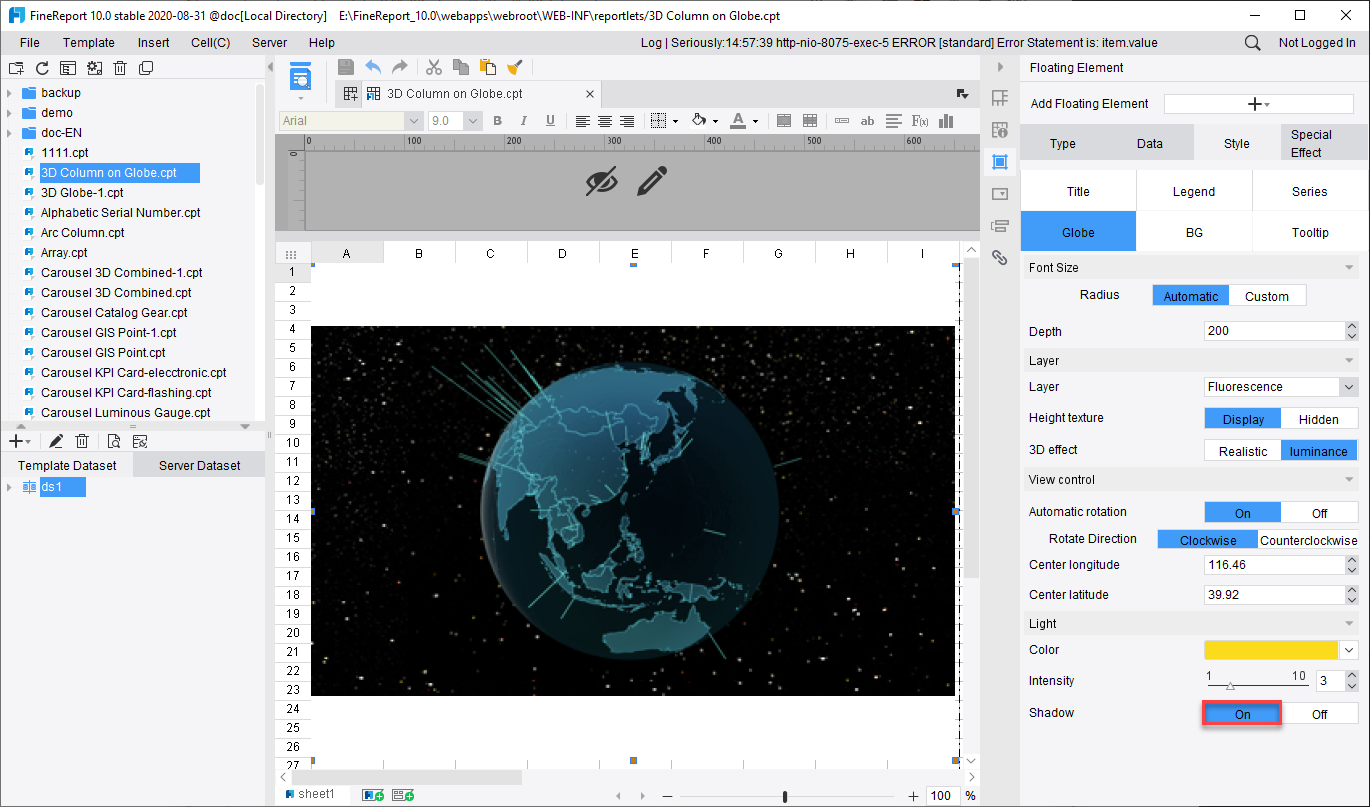Click the pencil edit icon above the globe
The image size is (1370, 807).
(x=652, y=181)
